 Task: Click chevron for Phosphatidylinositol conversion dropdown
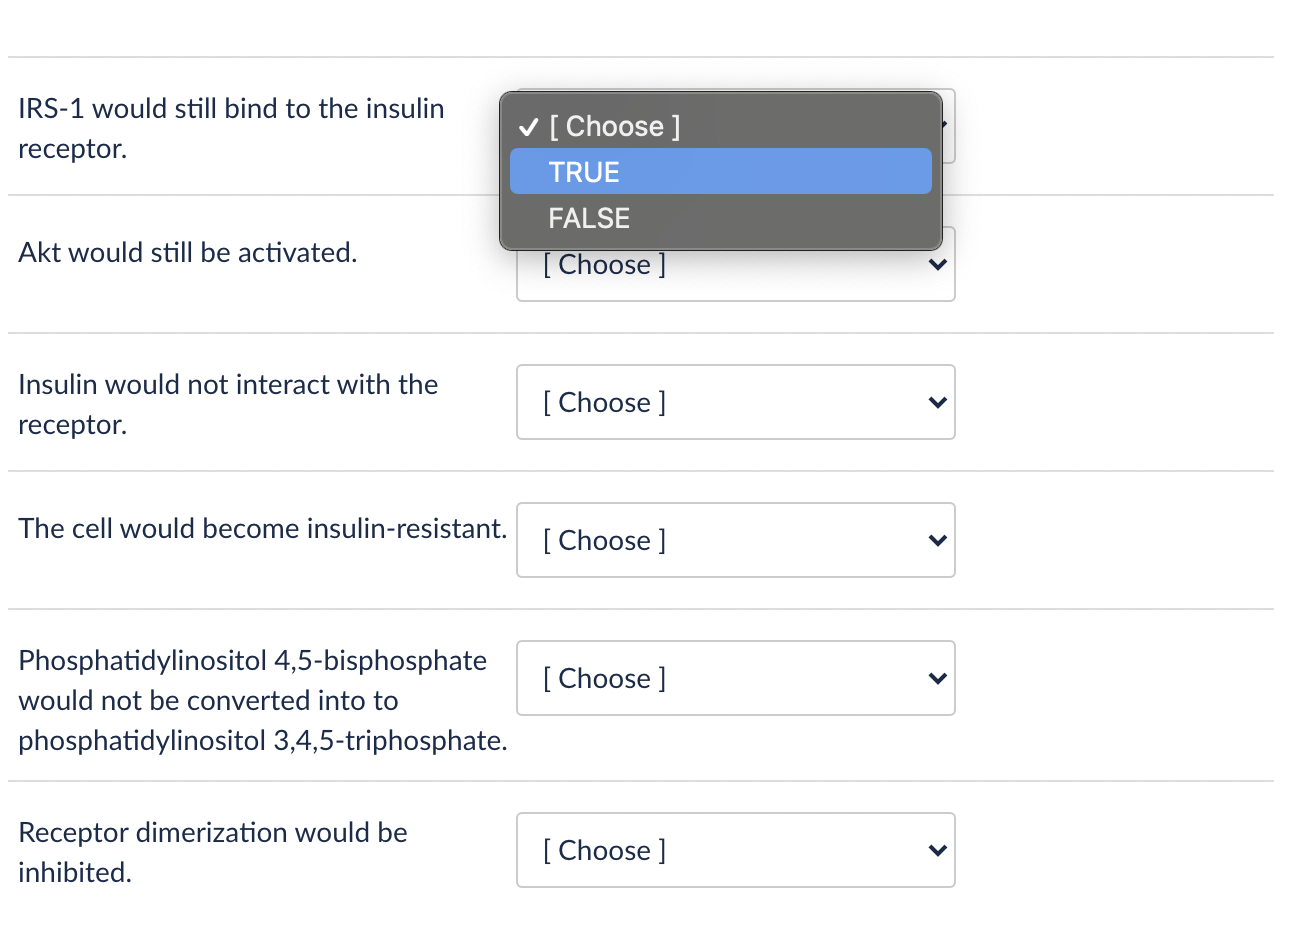937,679
